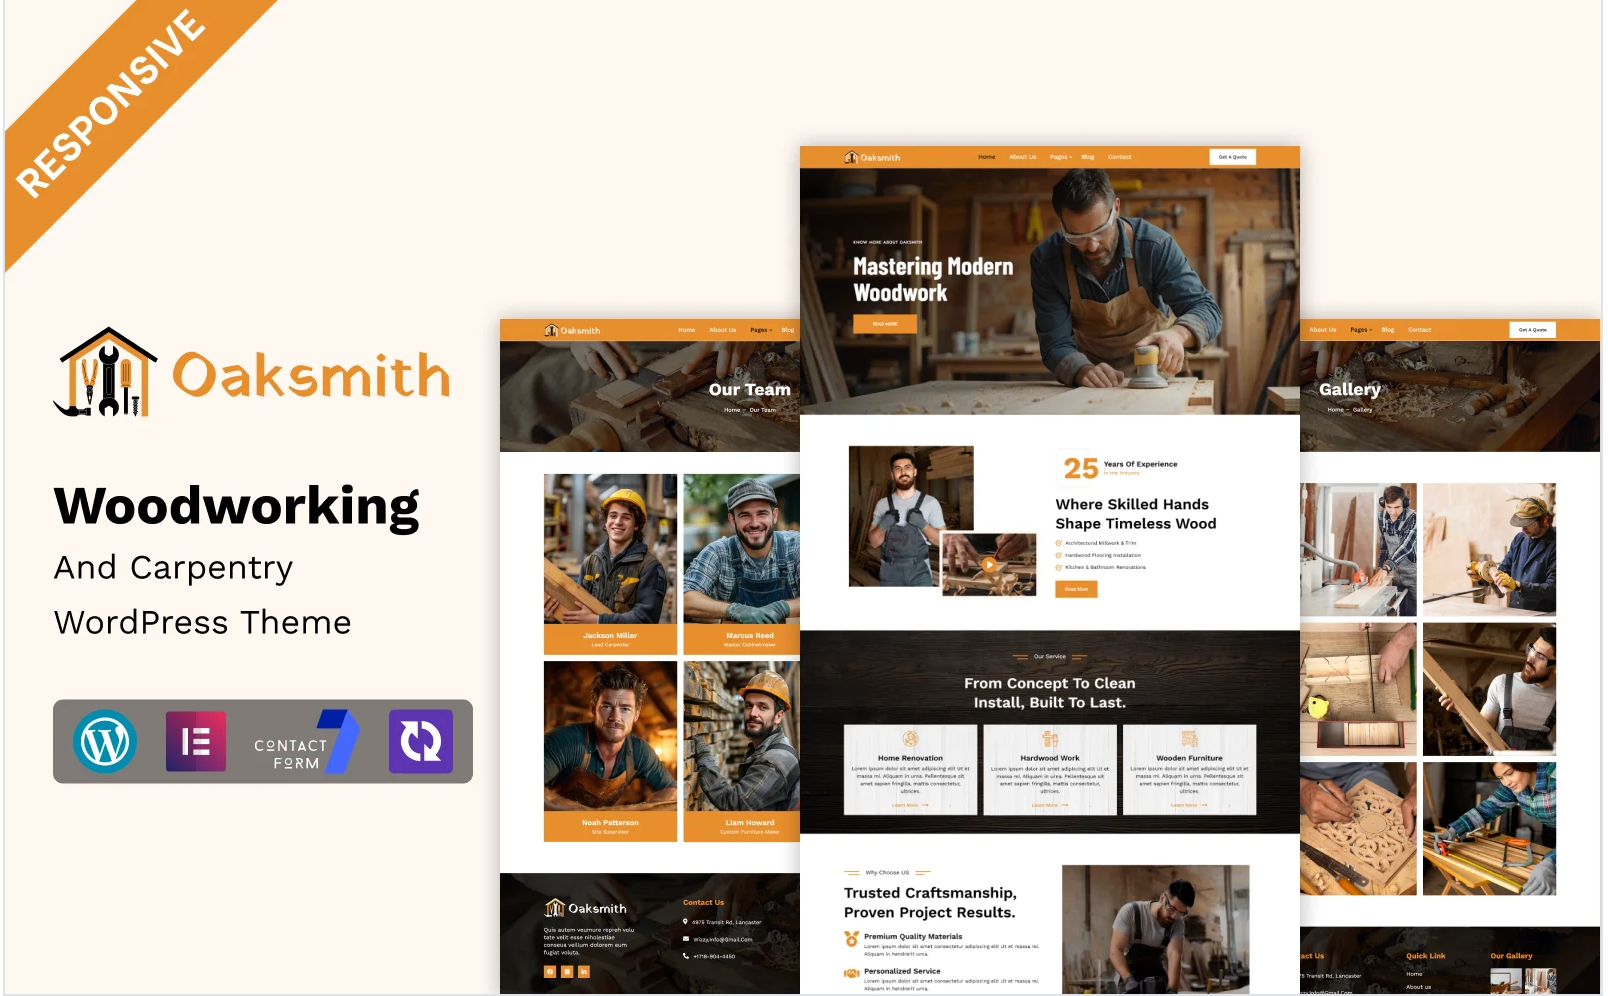The width and height of the screenshot is (1608, 996).
Task: Open Contact in the home page navigation
Action: pyautogui.click(x=1120, y=157)
